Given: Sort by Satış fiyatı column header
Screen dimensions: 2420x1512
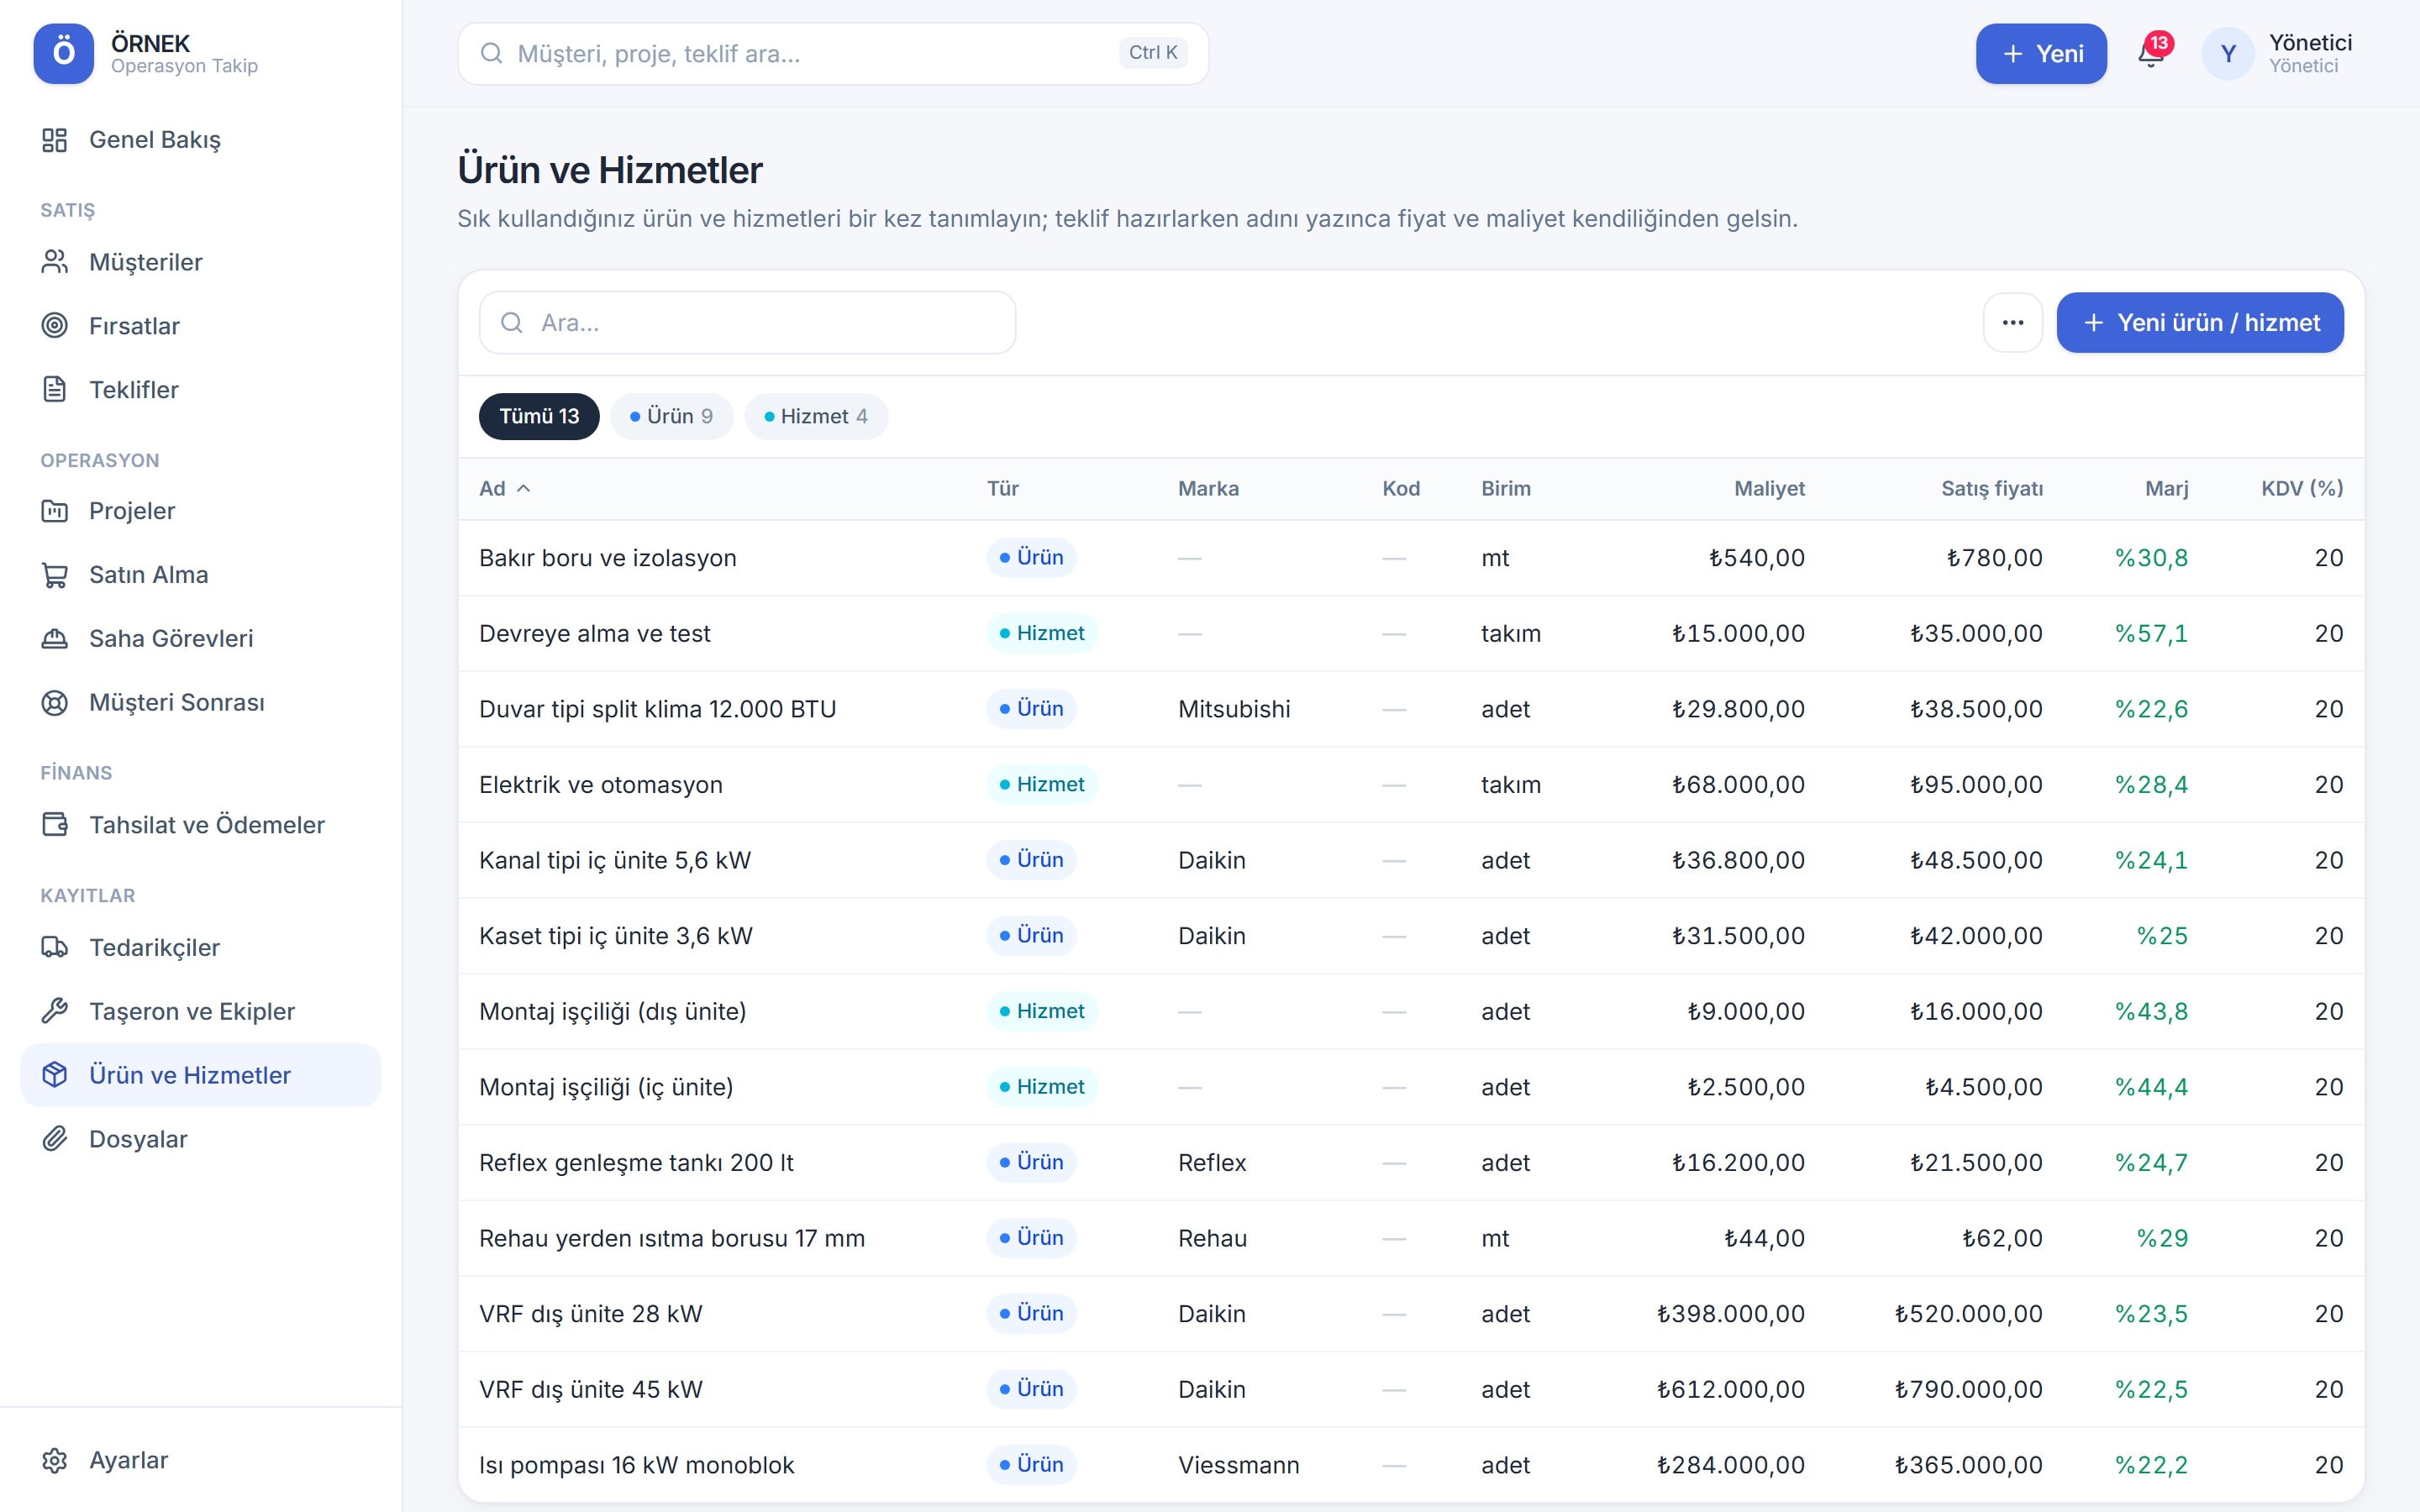Looking at the screenshot, I should coord(1991,489).
